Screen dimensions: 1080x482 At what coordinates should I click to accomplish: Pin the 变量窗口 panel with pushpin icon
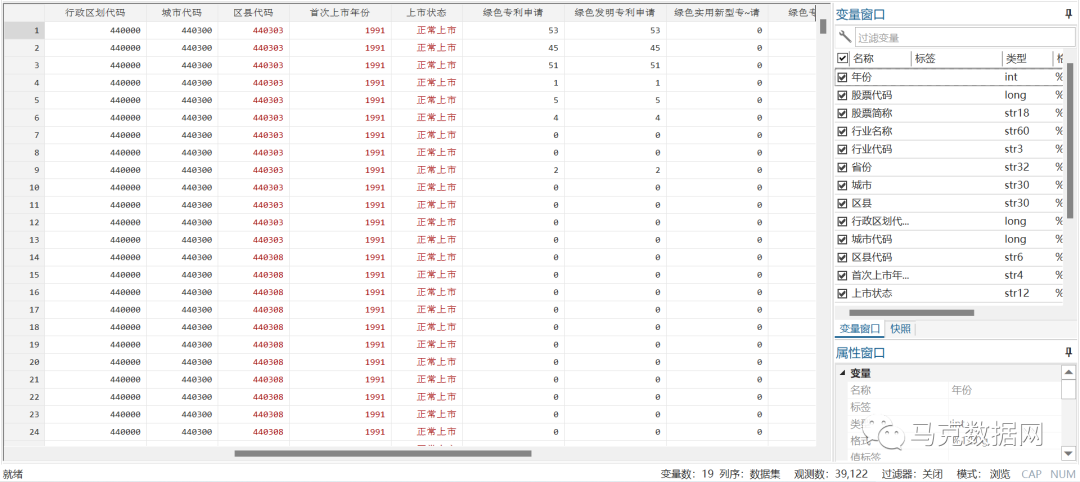point(1067,14)
